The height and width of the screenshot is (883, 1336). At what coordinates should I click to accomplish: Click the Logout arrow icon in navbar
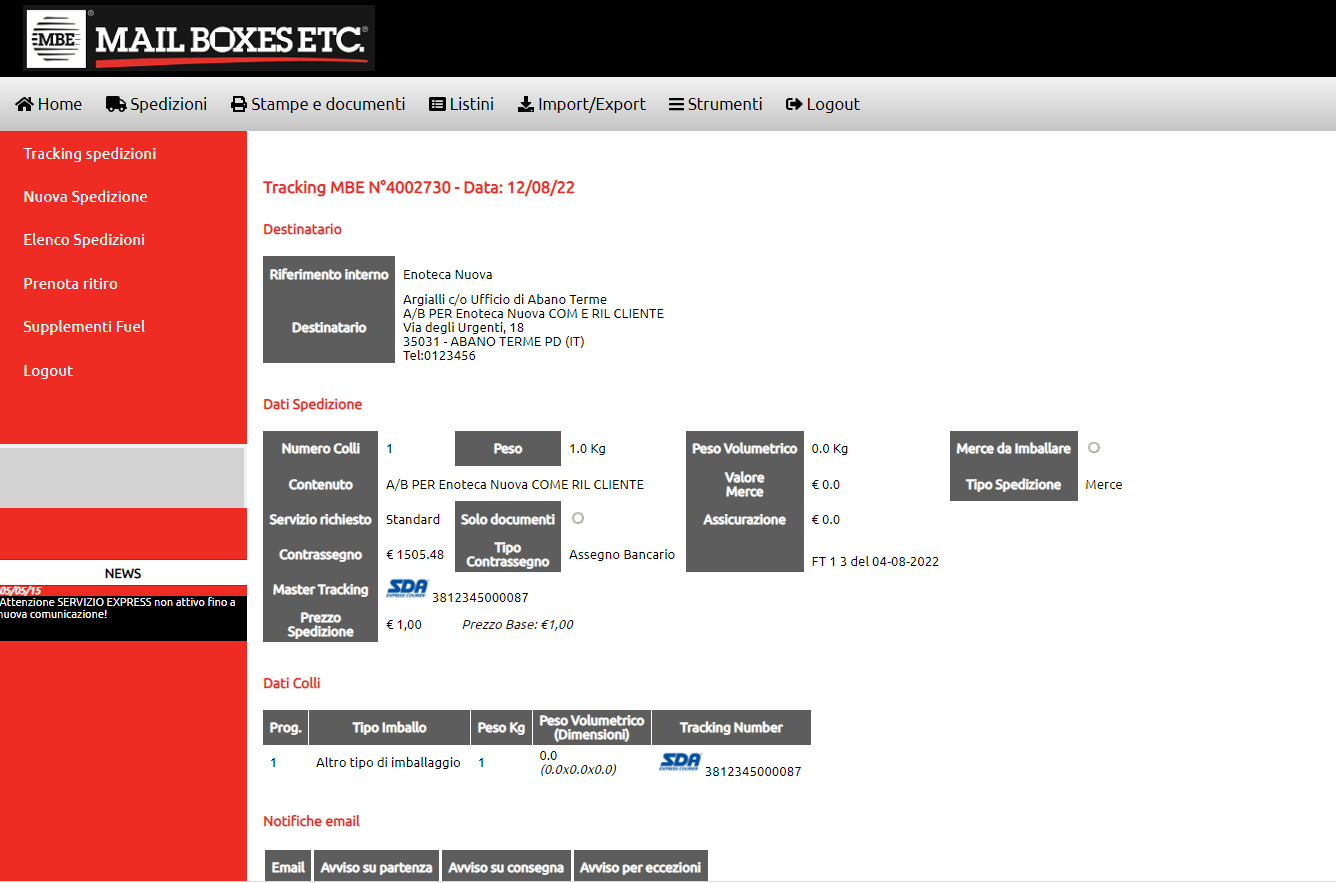click(794, 105)
